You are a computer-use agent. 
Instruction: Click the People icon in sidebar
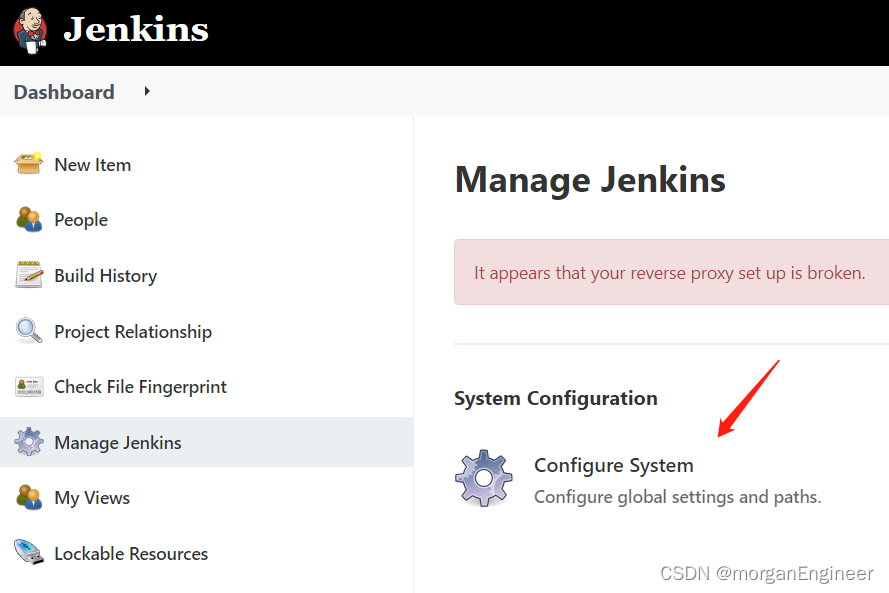(x=29, y=219)
